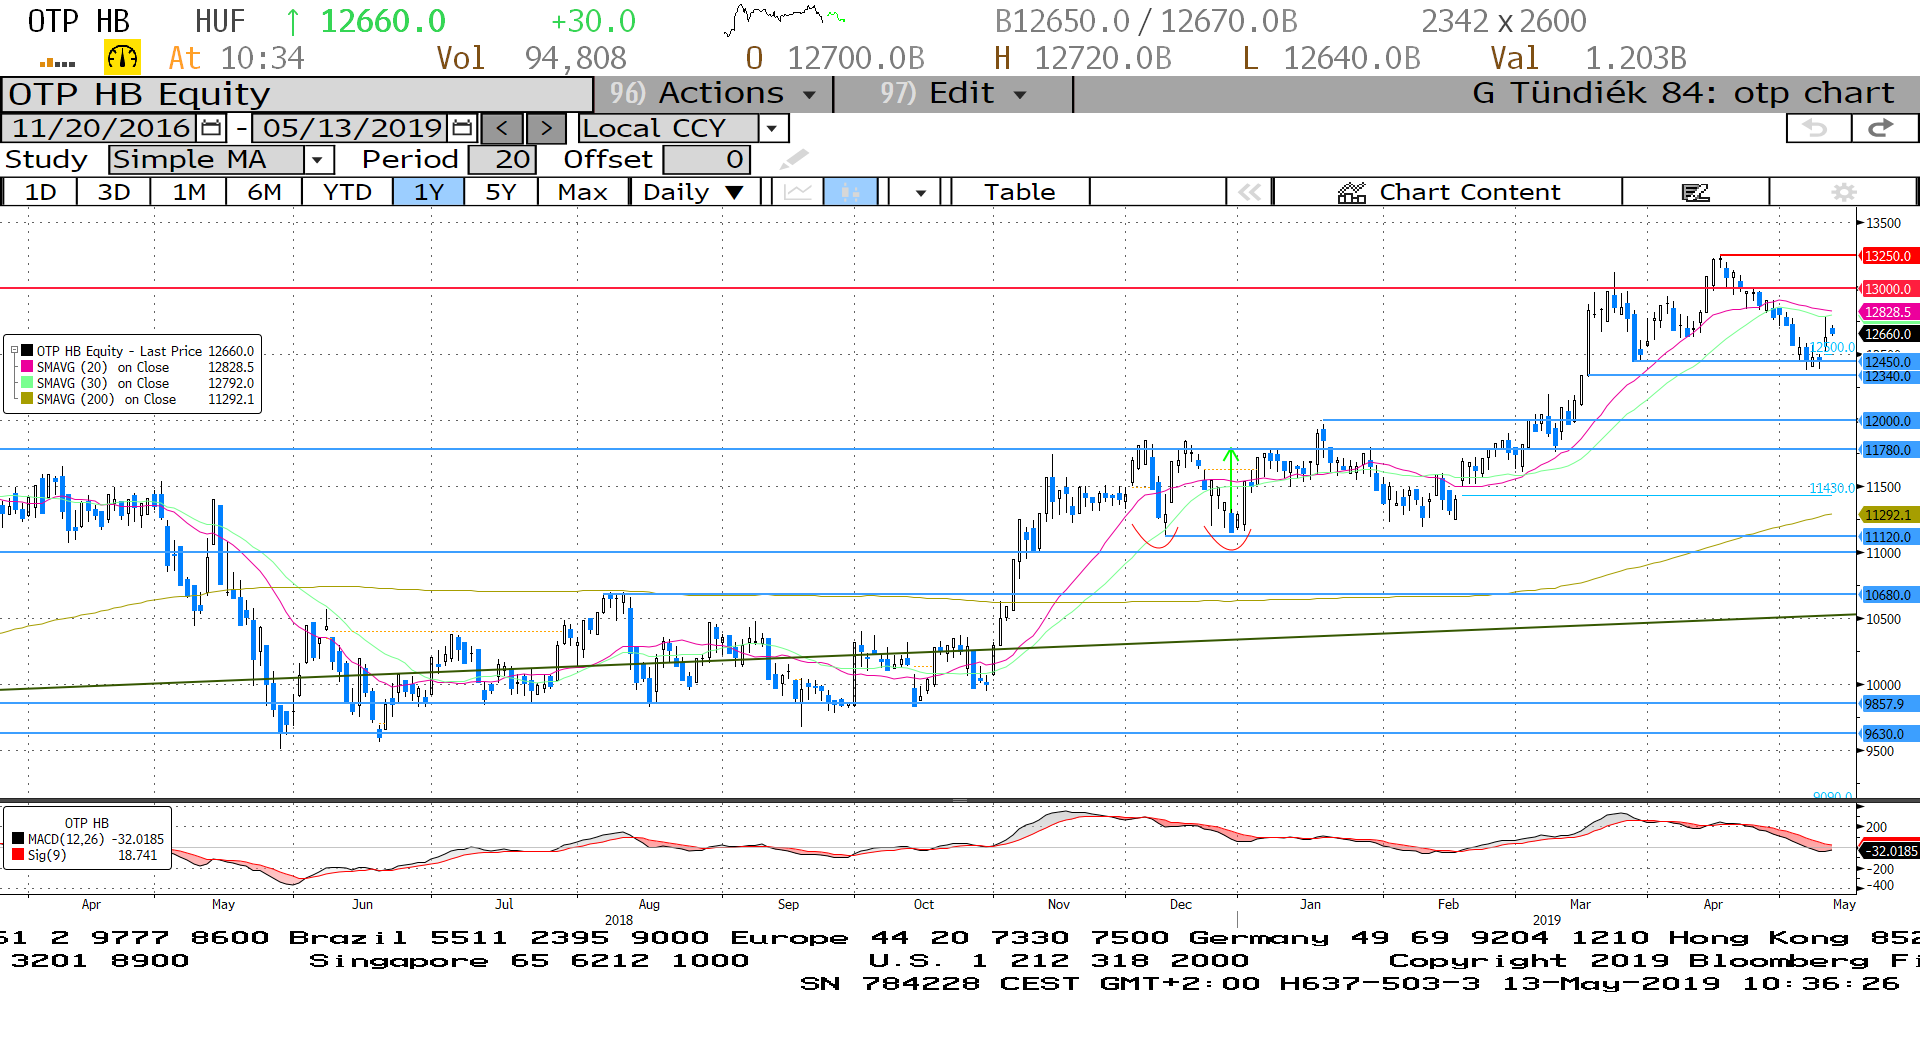Click the Table button
The image size is (1920, 1039).
pyautogui.click(x=1020, y=192)
